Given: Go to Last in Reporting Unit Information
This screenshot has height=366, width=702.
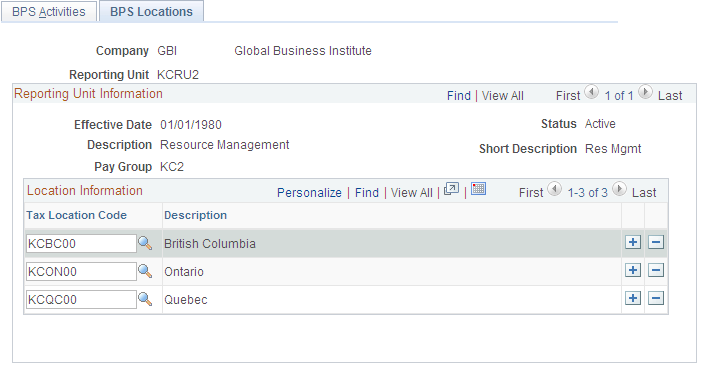Looking at the screenshot, I should [x=670, y=96].
